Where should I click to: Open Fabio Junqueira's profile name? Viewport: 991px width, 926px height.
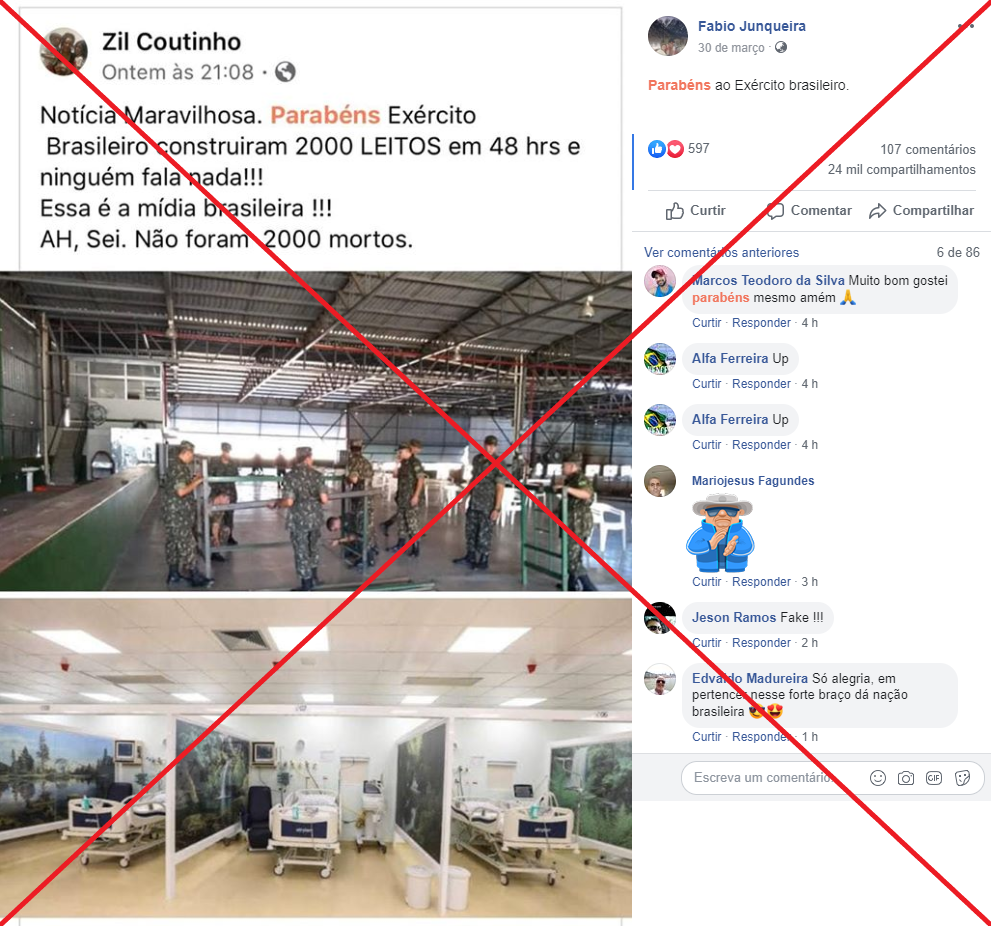click(x=751, y=26)
